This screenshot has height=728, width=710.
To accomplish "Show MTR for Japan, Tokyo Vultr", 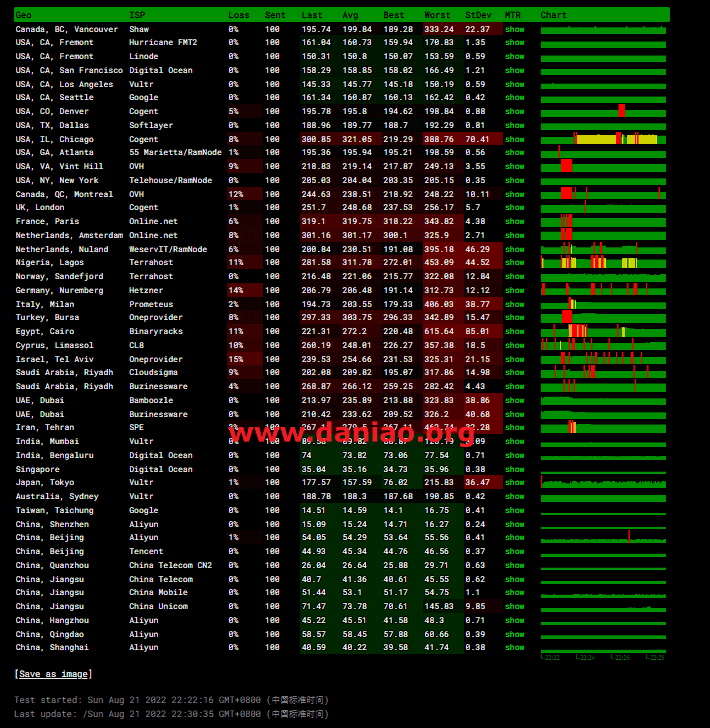I will pyautogui.click(x=515, y=482).
